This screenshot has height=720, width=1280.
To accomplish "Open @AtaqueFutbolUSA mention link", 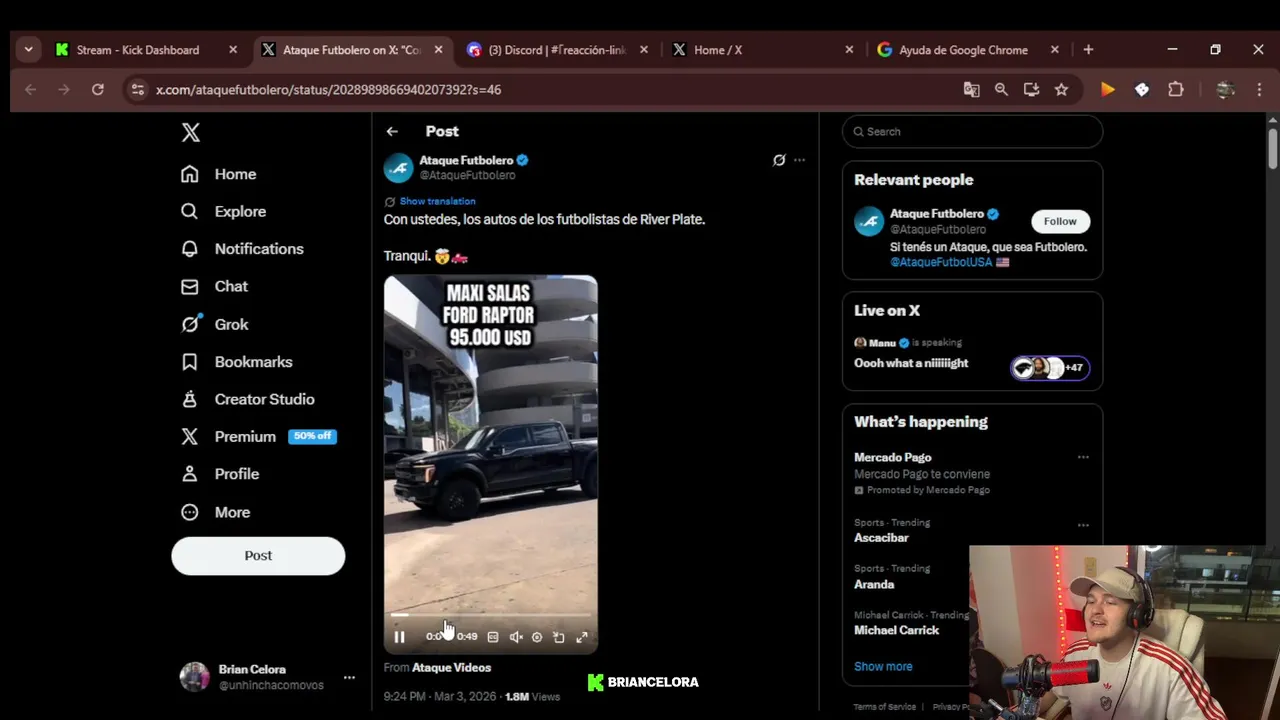I will 941,262.
